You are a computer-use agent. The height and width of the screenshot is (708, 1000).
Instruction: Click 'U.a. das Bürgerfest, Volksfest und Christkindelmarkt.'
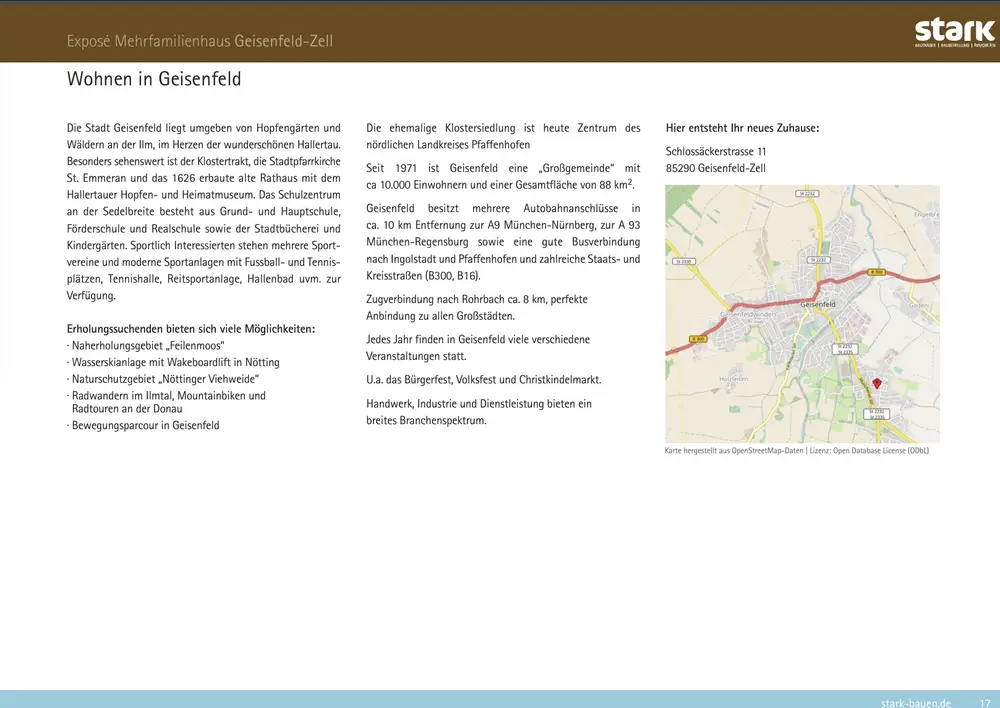(x=484, y=380)
